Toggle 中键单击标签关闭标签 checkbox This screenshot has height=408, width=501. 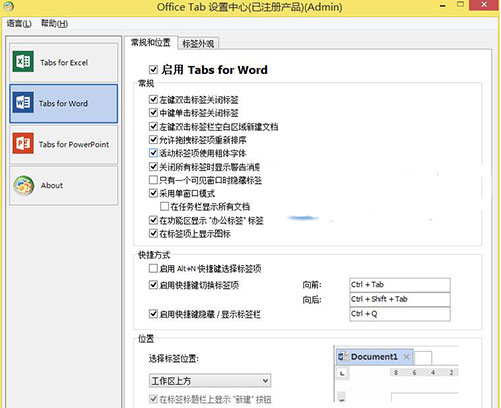[x=153, y=113]
